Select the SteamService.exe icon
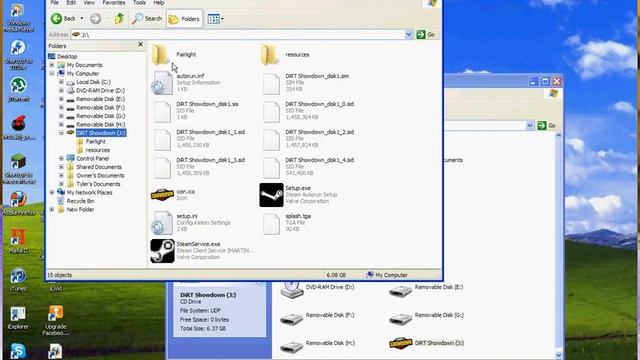Image resolution: width=640 pixels, height=360 pixels. (162, 251)
